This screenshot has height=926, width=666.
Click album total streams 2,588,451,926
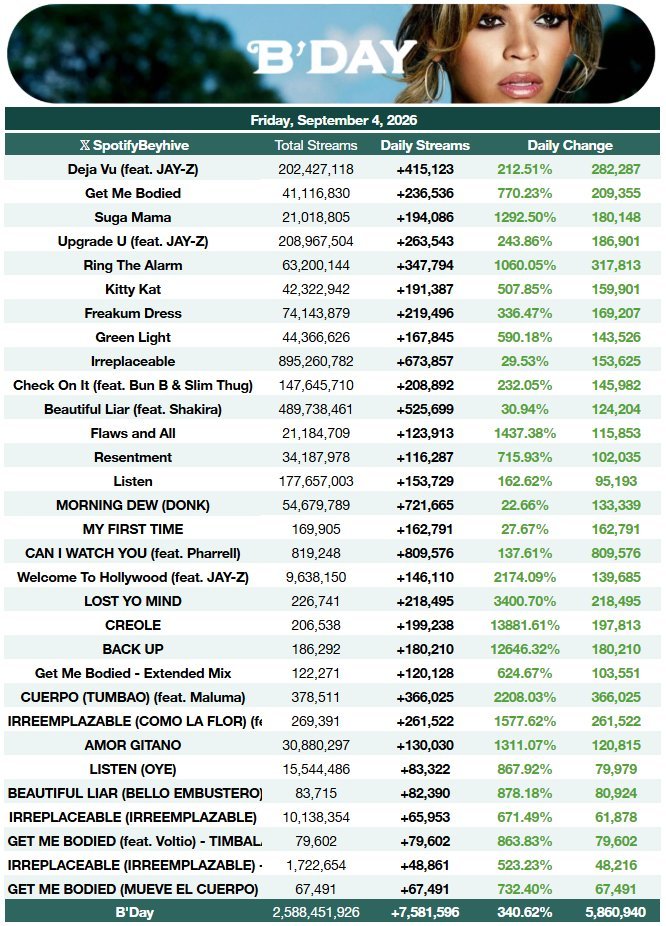tap(316, 912)
